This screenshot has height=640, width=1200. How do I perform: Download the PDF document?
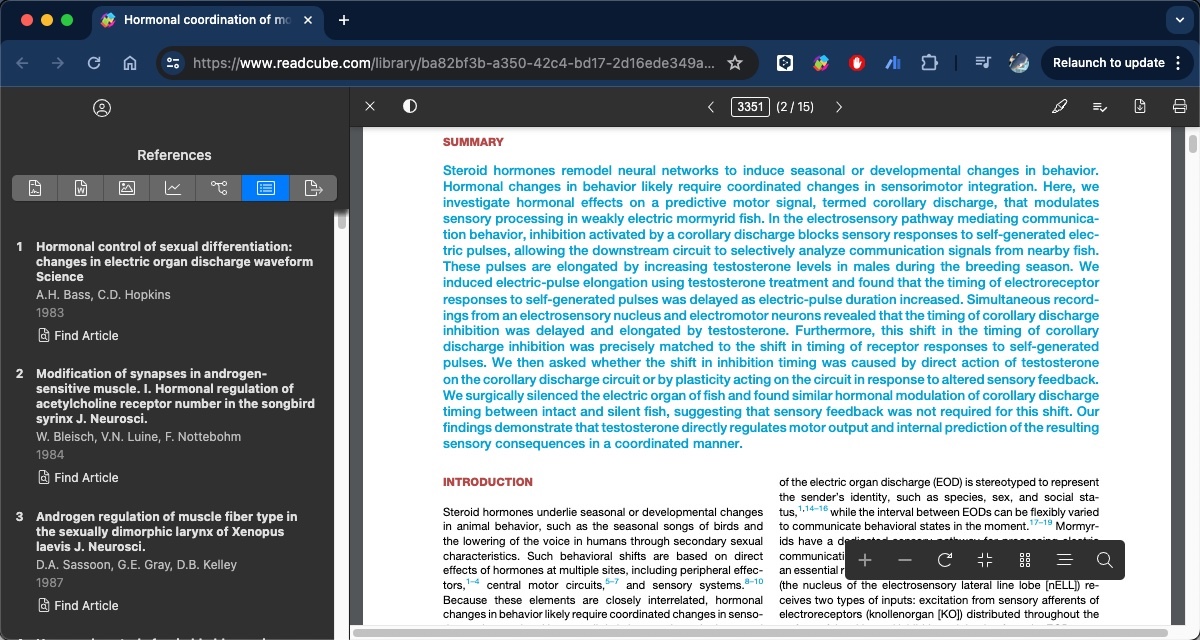tap(1140, 106)
